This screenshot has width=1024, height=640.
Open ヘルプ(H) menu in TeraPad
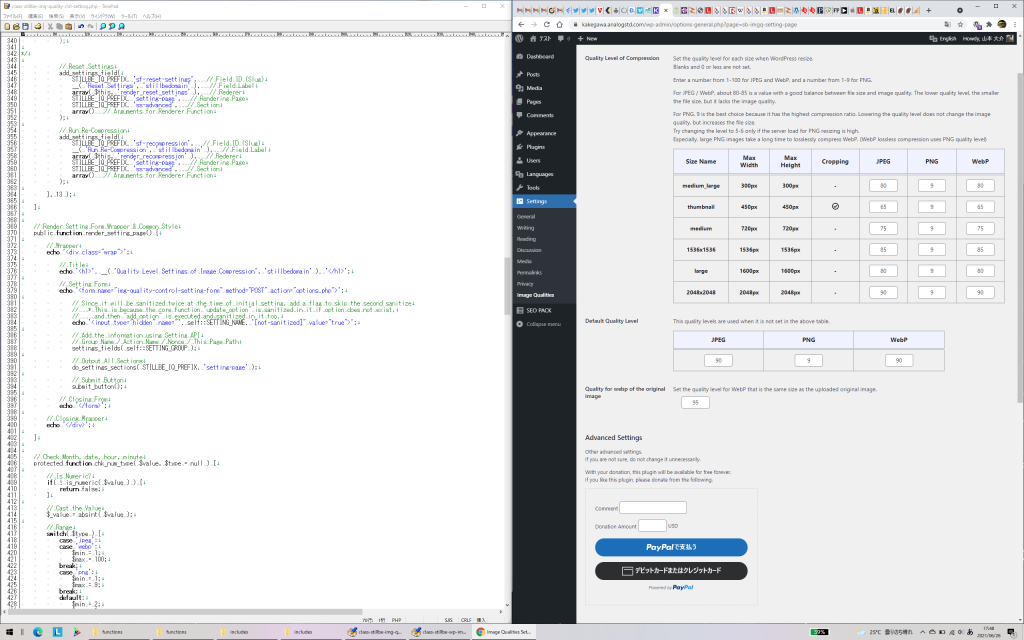(152, 16)
